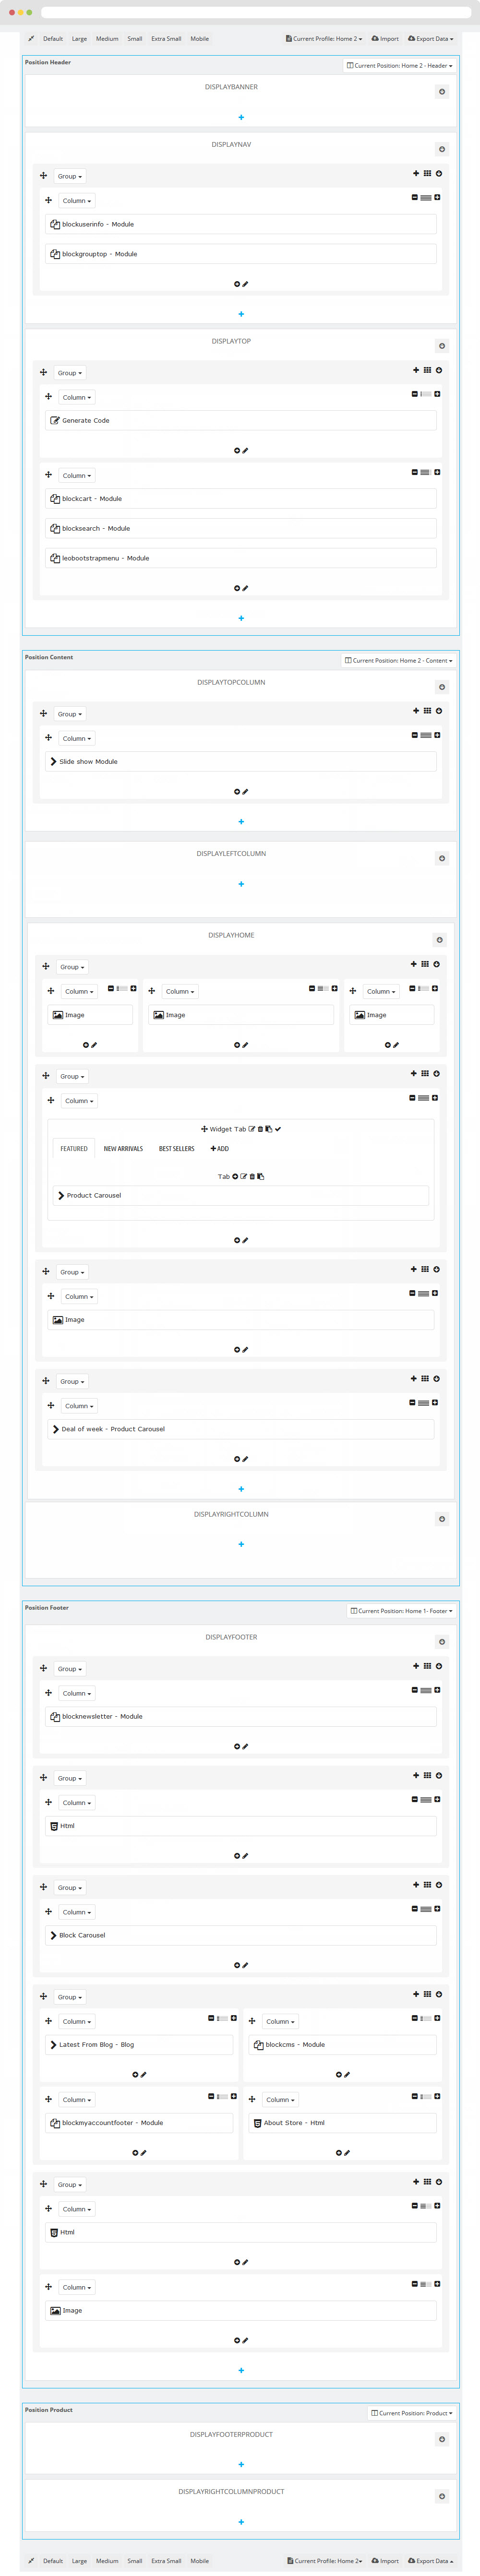
Task: Open the DISPLAYTOPCOLUMN hook settings icon
Action: point(442,687)
